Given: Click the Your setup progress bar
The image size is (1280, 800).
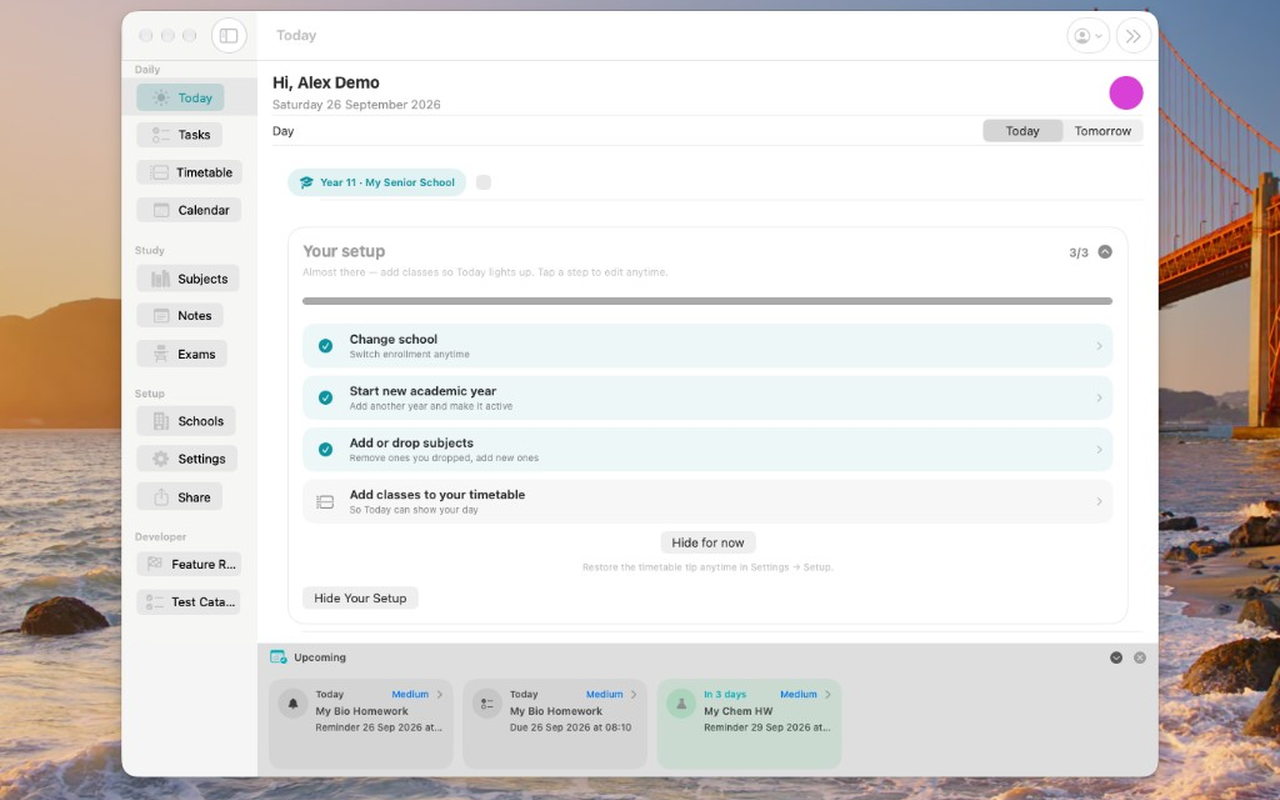Looking at the screenshot, I should 707,301.
